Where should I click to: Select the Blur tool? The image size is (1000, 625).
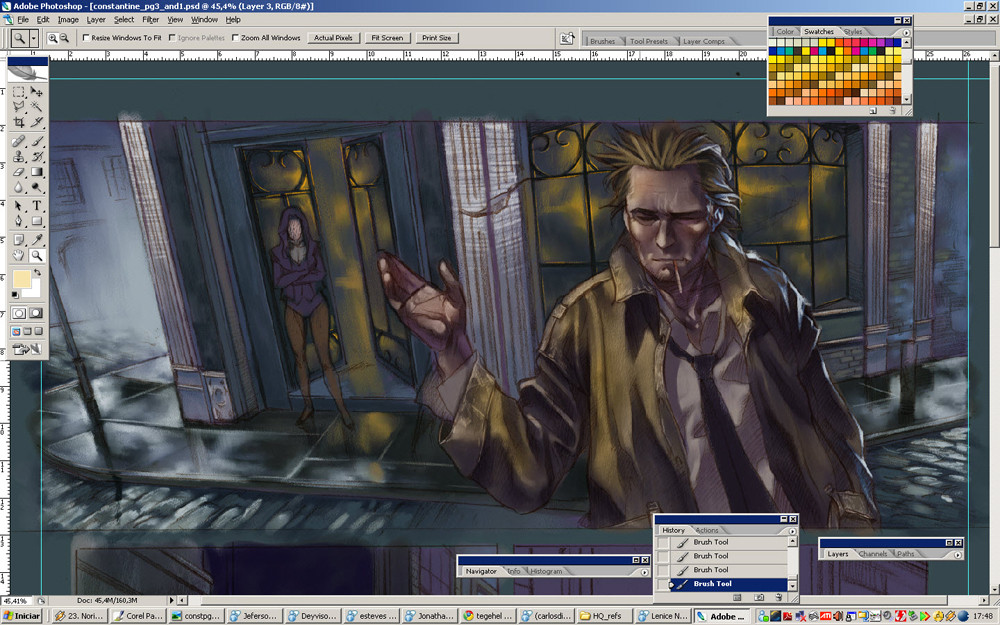18,187
